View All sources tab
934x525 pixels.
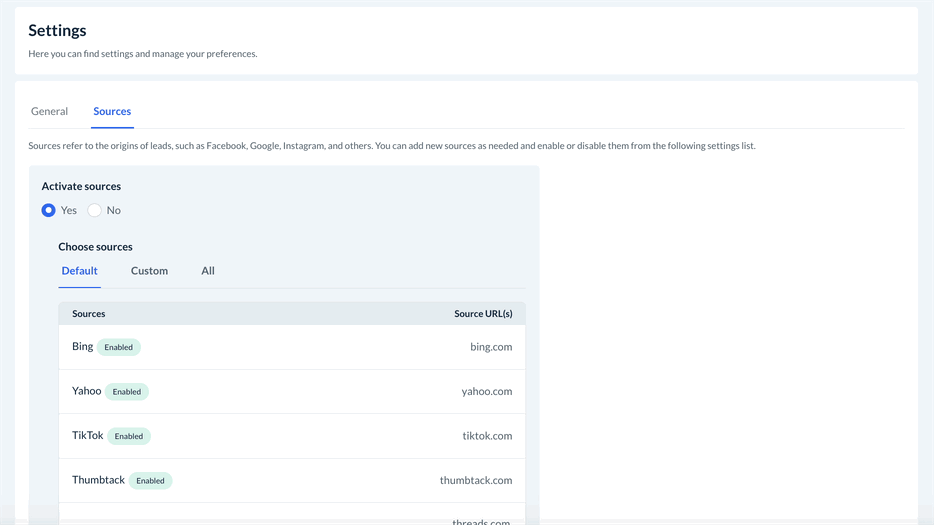(x=208, y=271)
